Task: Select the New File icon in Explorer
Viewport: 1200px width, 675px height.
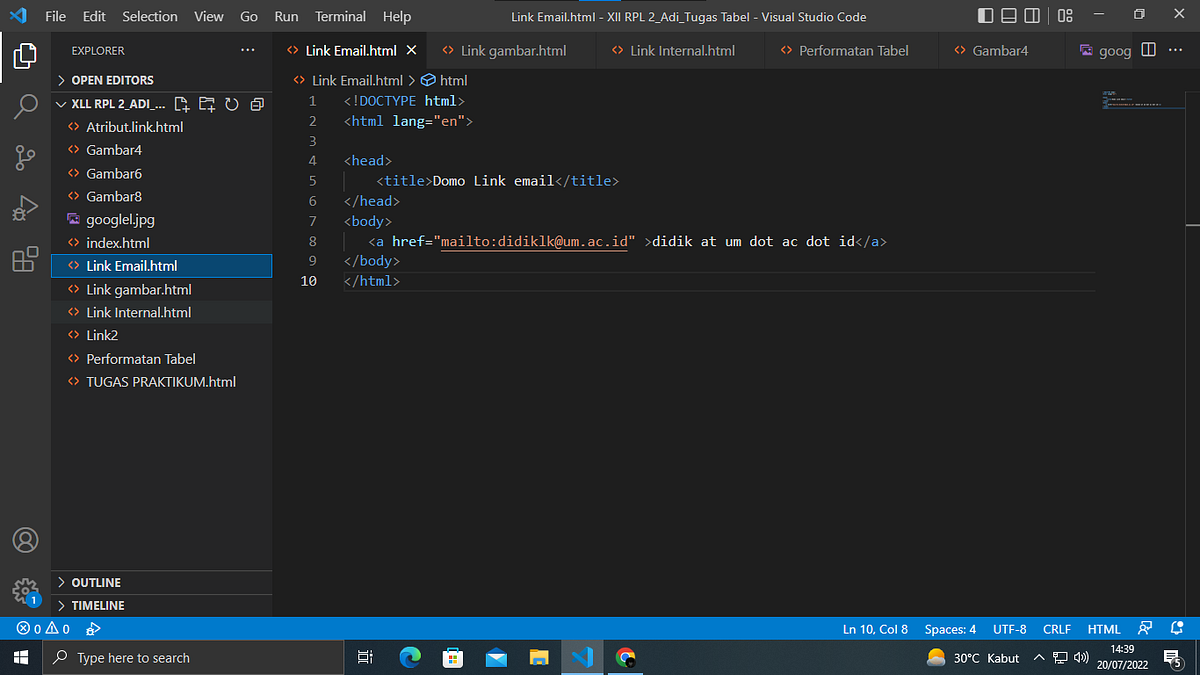Action: [182, 103]
